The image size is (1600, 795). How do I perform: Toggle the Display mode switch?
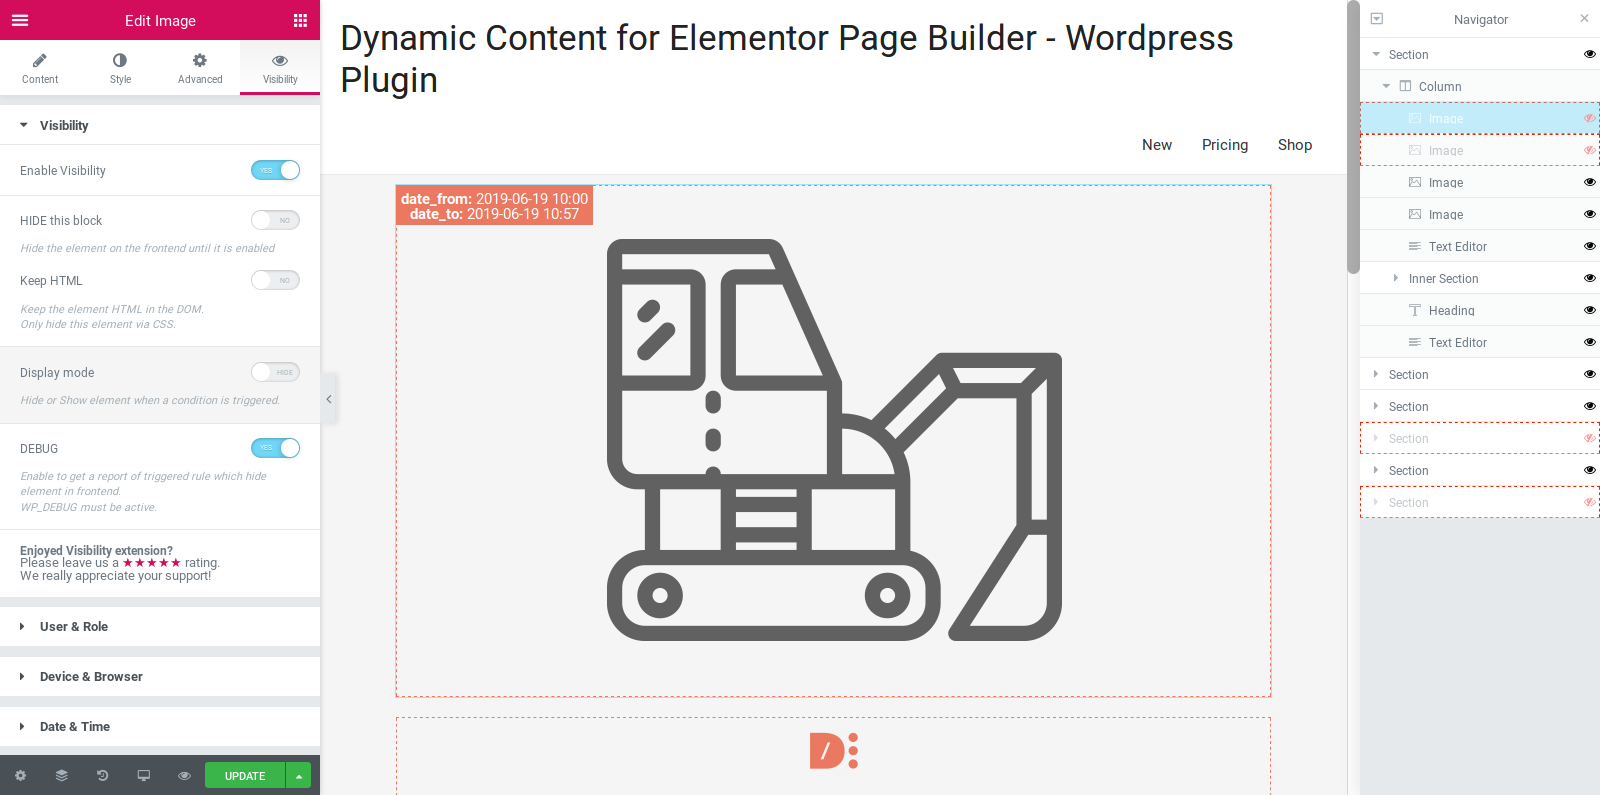pyautogui.click(x=275, y=372)
